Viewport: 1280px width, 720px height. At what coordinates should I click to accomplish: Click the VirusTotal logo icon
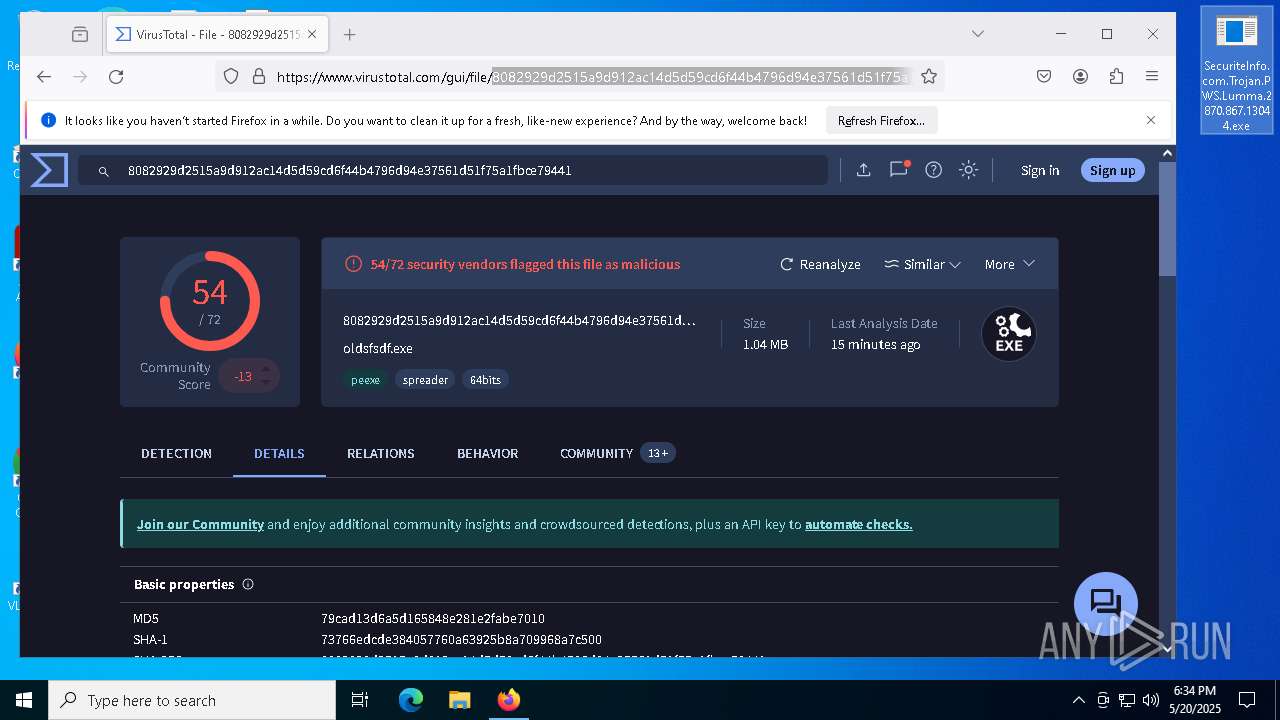coord(49,170)
